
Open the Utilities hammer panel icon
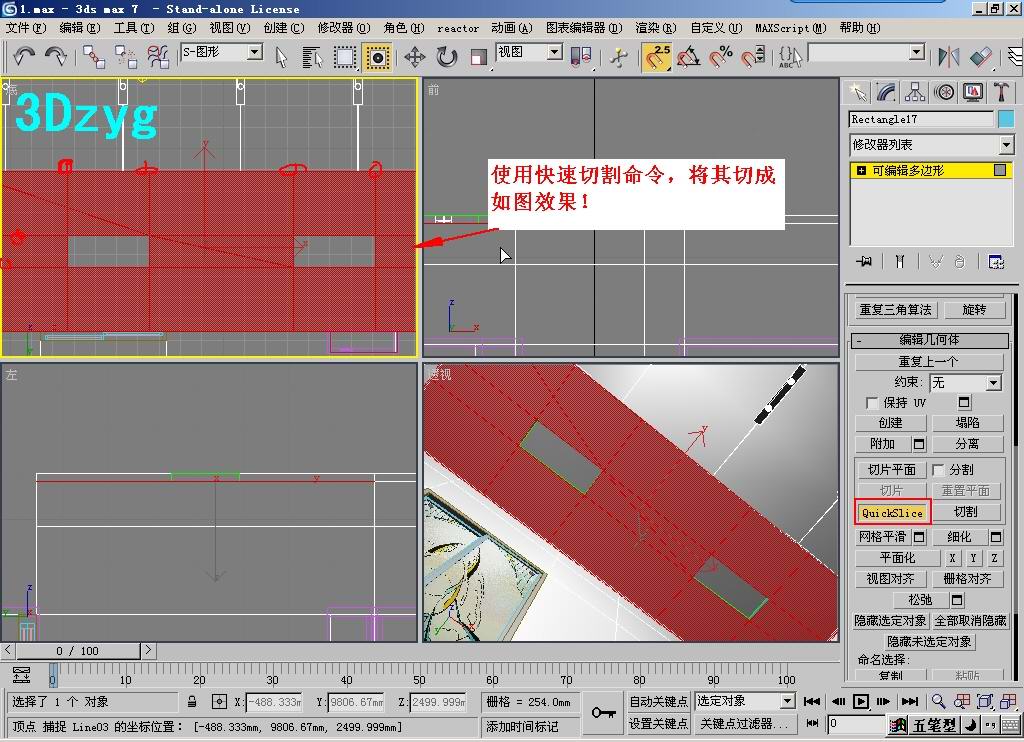pos(1001,92)
